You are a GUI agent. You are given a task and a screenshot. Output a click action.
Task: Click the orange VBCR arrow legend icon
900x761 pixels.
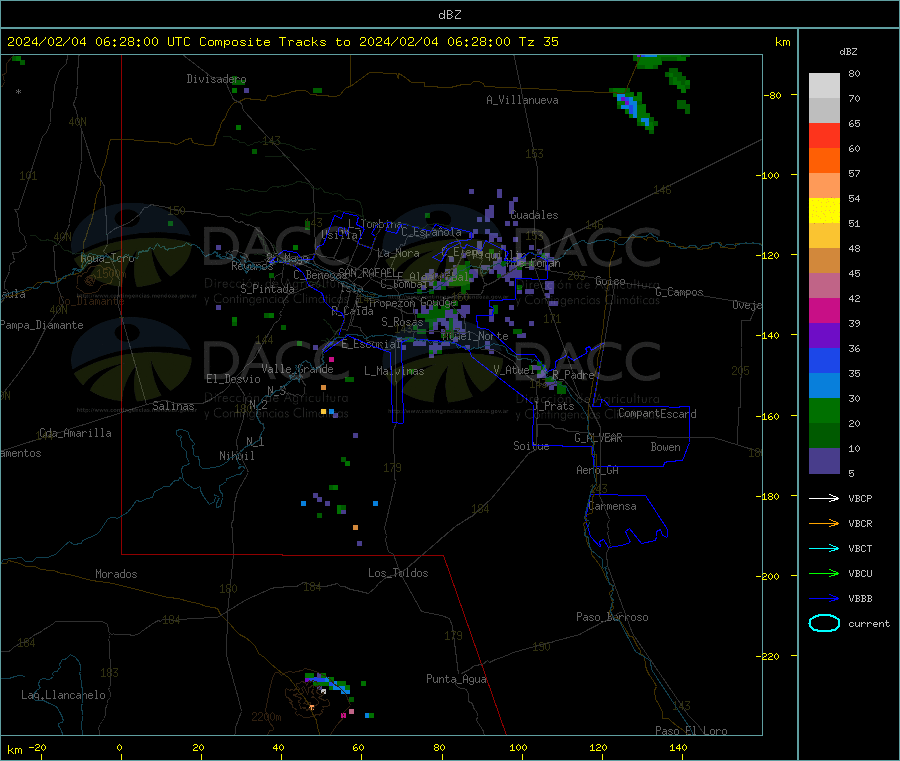824,523
